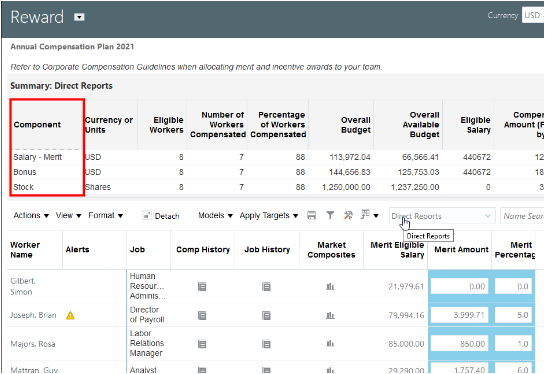Viewport: 545px width, 374px height.
Task: Open Market Composites for Joseph, Brian
Action: 330,315
